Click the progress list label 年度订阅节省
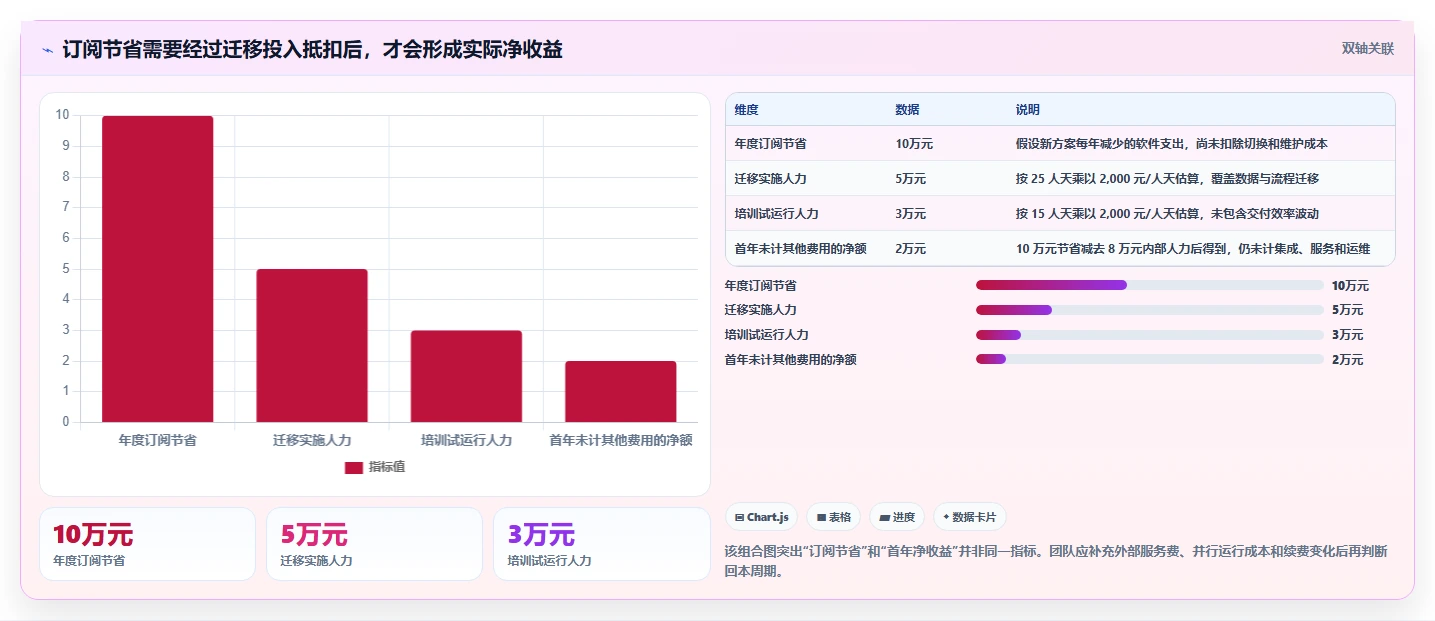This screenshot has width=1435, height=621. coord(760,285)
